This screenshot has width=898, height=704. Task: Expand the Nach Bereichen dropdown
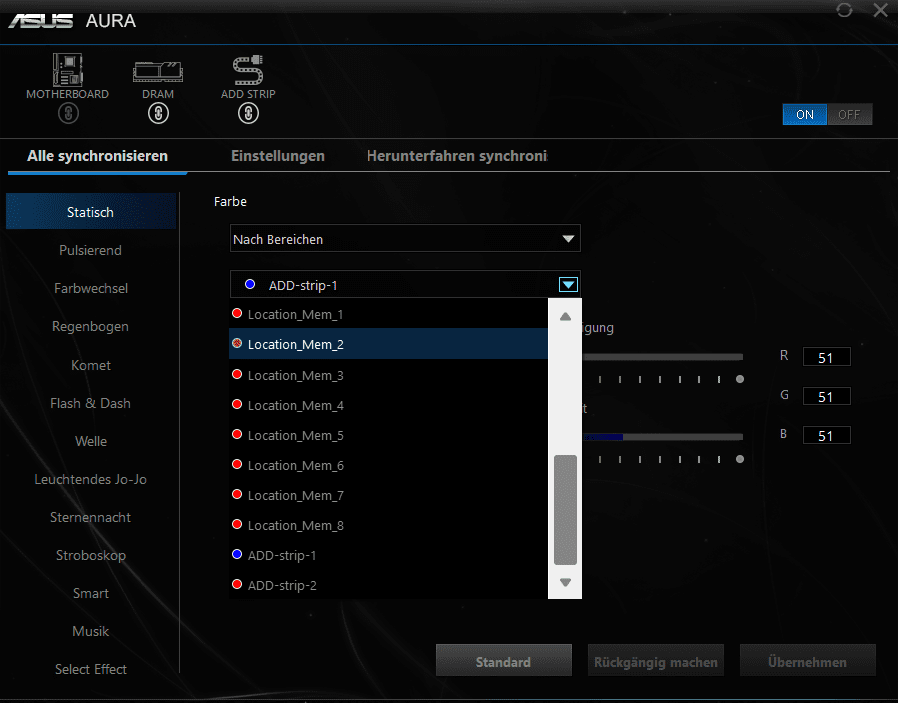click(x=405, y=238)
